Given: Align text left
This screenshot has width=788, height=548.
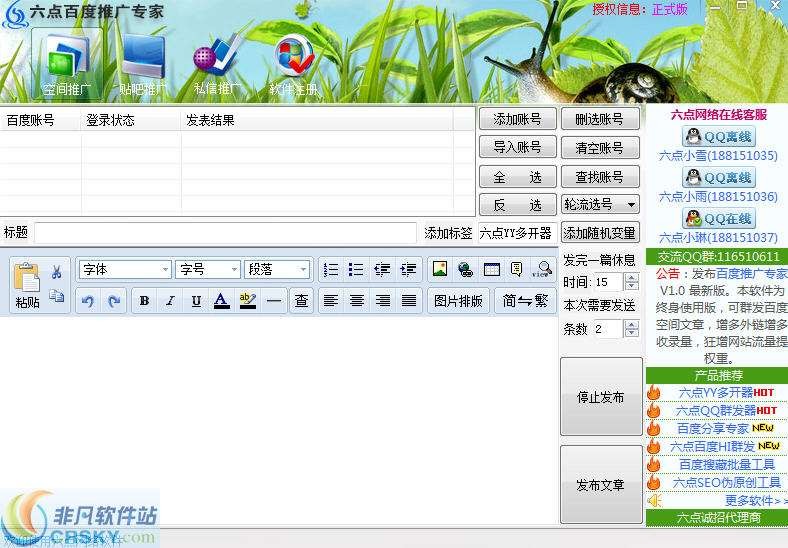Looking at the screenshot, I should [331, 301].
